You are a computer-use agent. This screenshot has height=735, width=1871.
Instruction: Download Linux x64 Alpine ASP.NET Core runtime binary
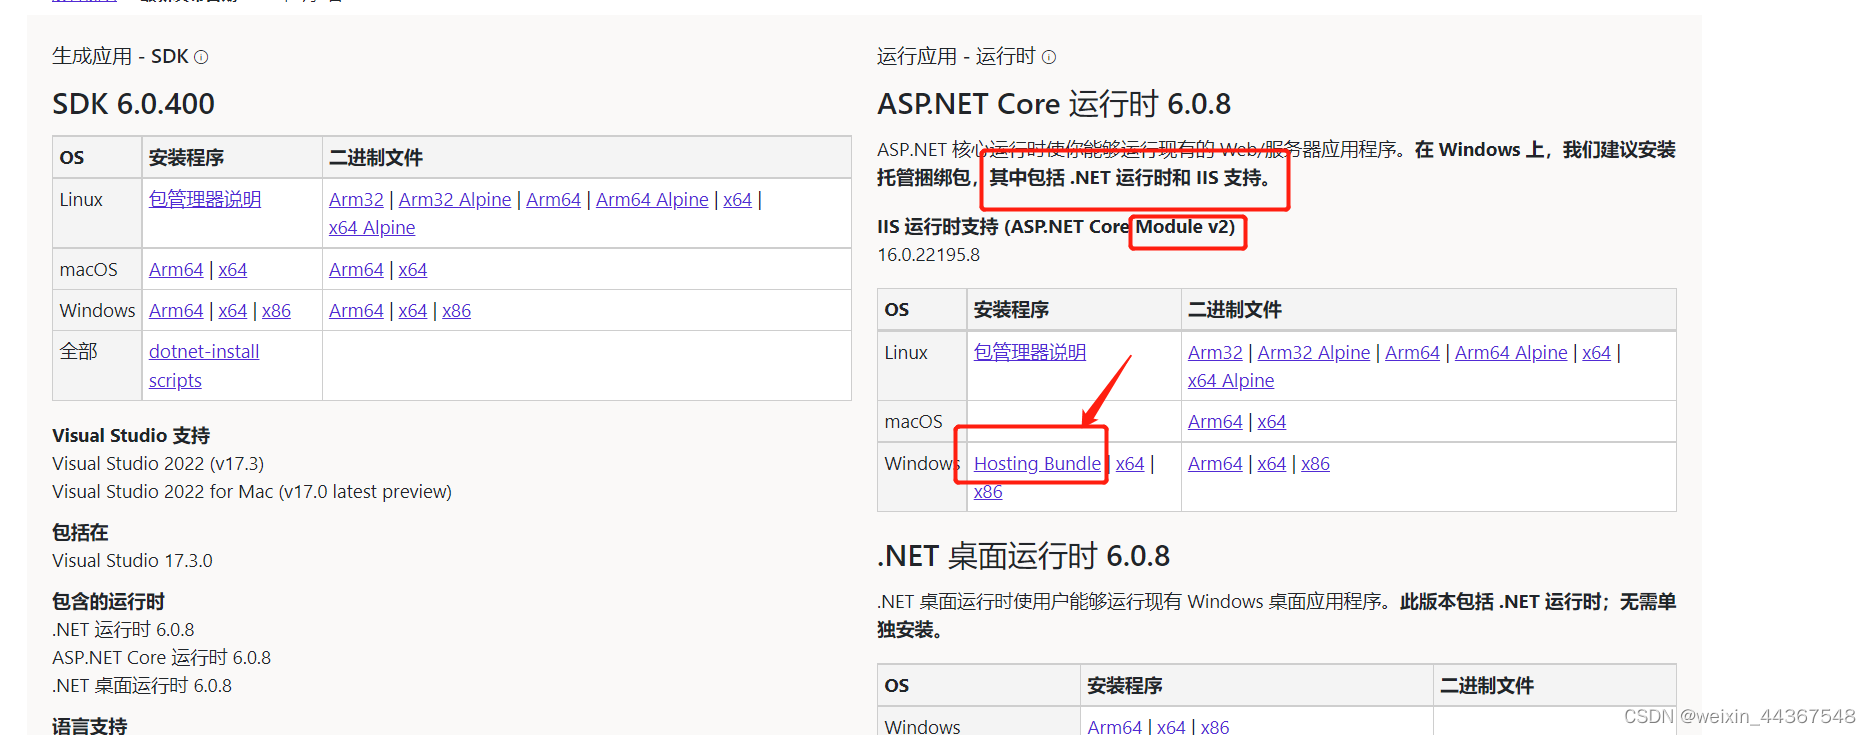[x=1231, y=380]
